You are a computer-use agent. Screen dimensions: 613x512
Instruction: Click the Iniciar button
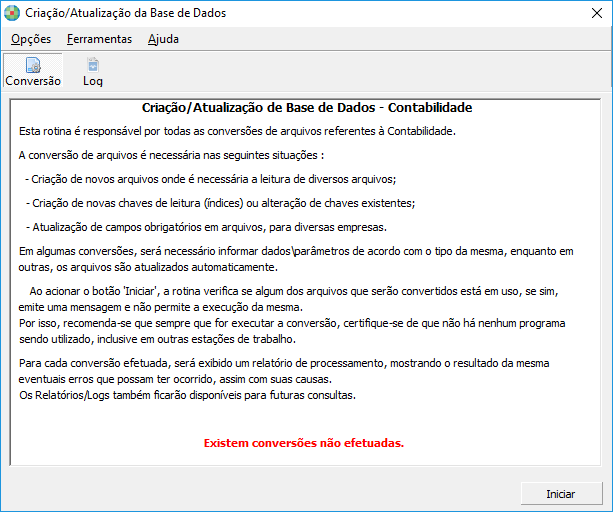561,494
